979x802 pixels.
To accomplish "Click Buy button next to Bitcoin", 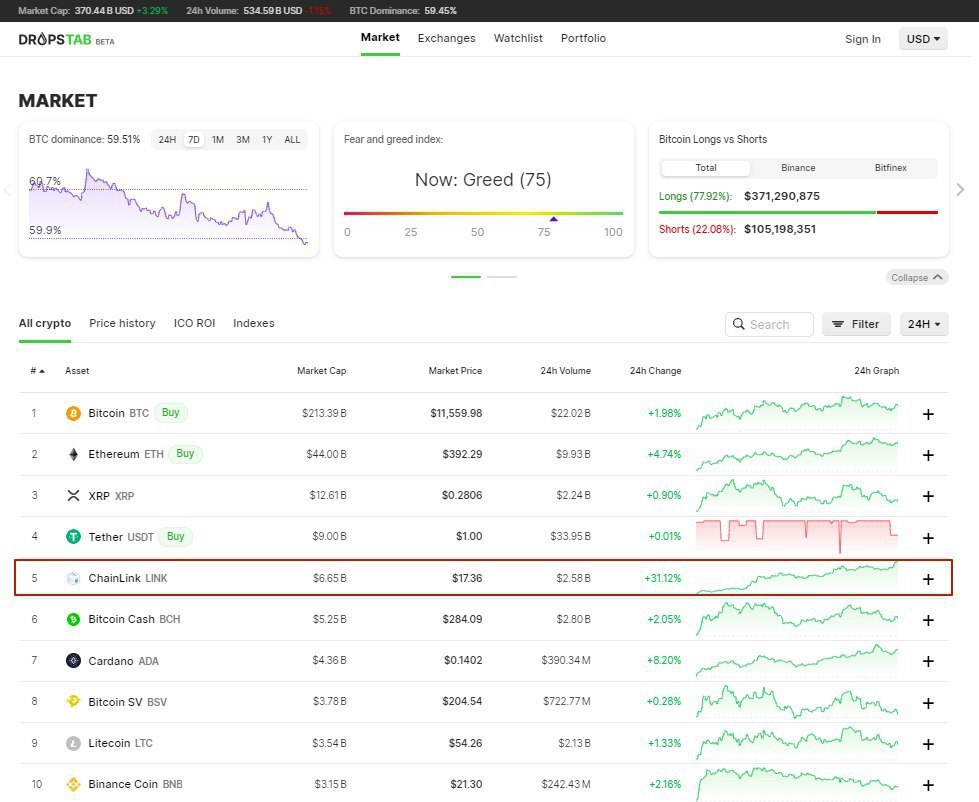I will click(x=170, y=413).
